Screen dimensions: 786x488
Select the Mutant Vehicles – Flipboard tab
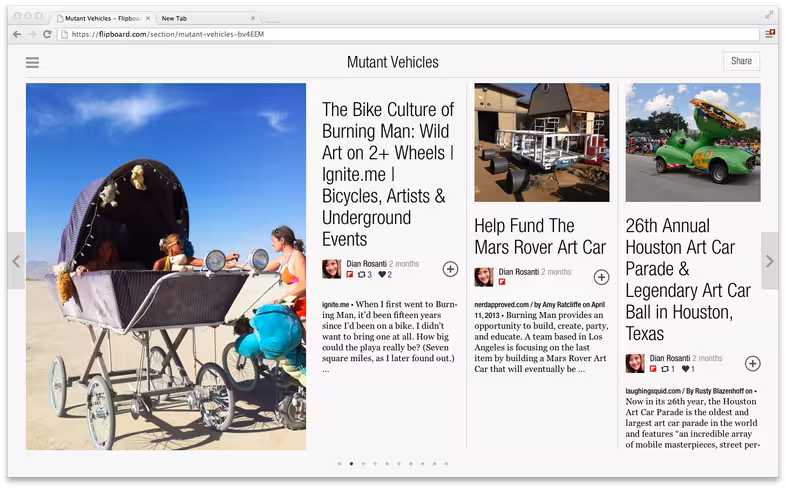[103, 19]
